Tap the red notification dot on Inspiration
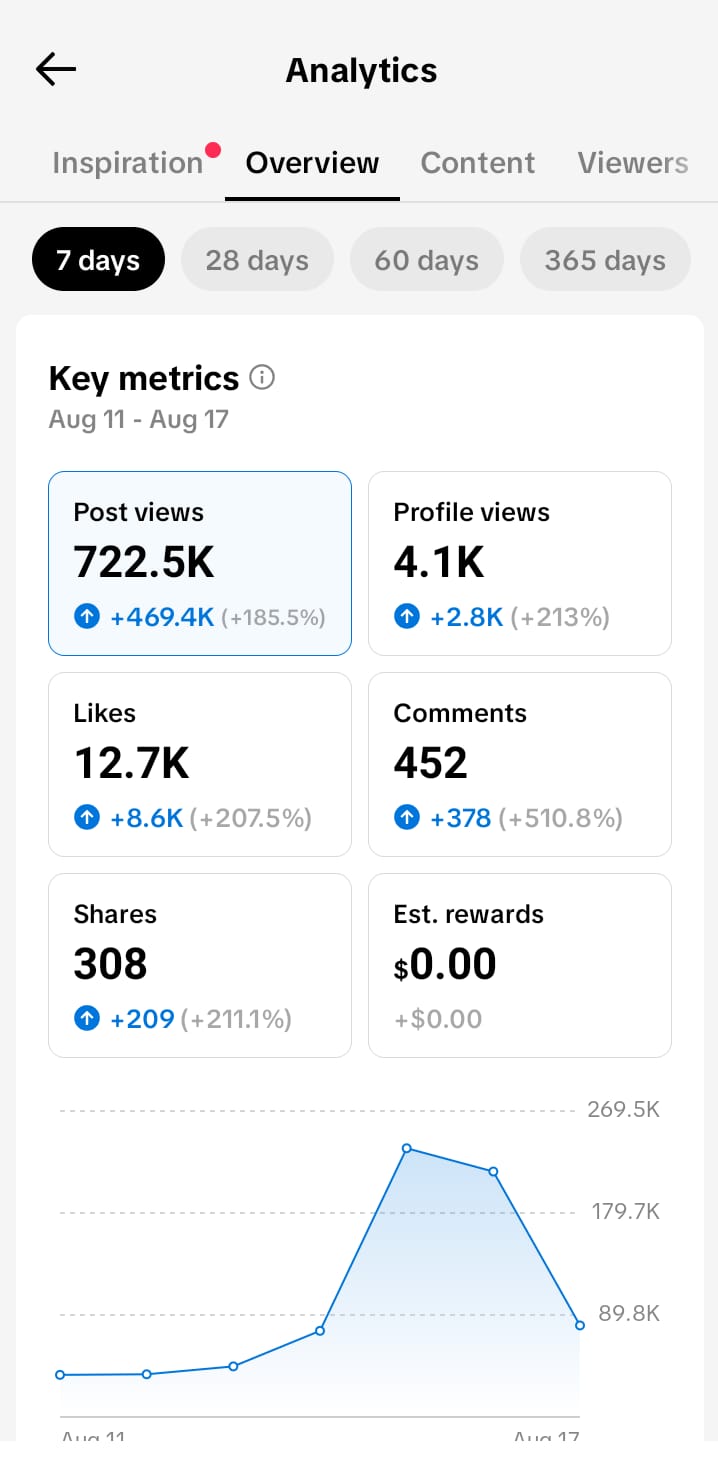Screen dimensions: 718x1461 tap(212, 150)
